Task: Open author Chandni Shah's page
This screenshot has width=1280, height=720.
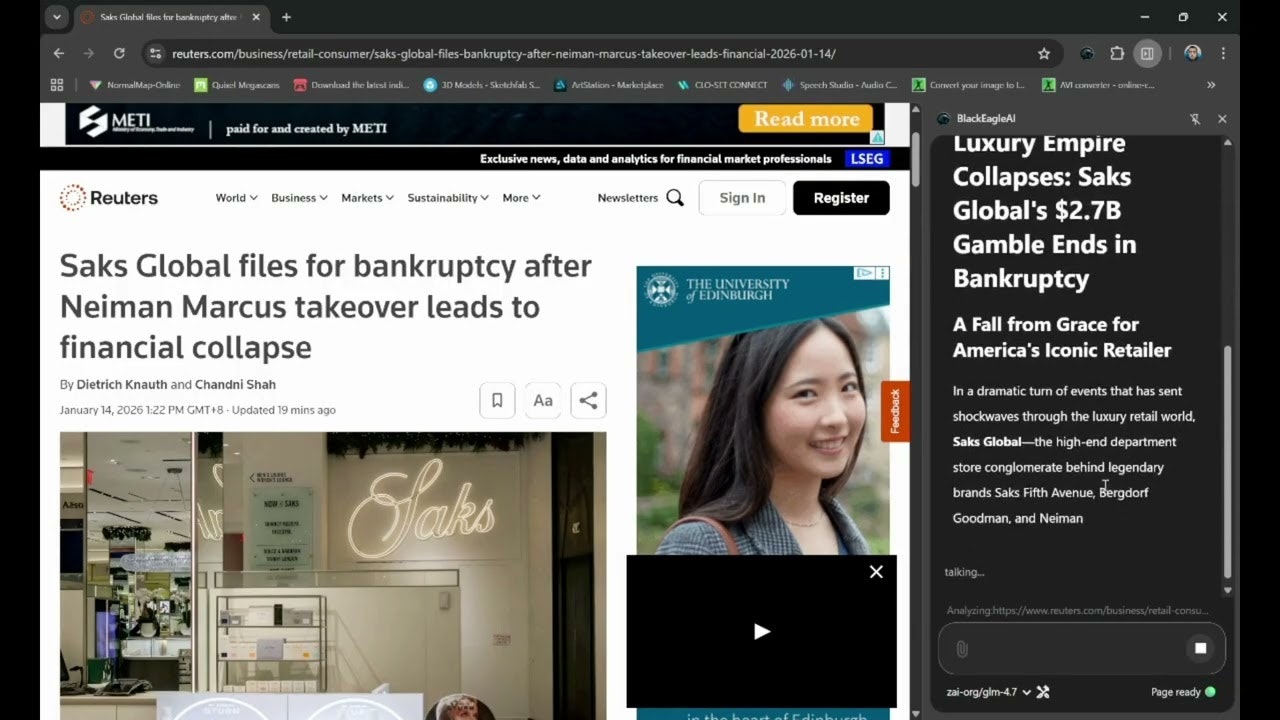Action: [235, 385]
